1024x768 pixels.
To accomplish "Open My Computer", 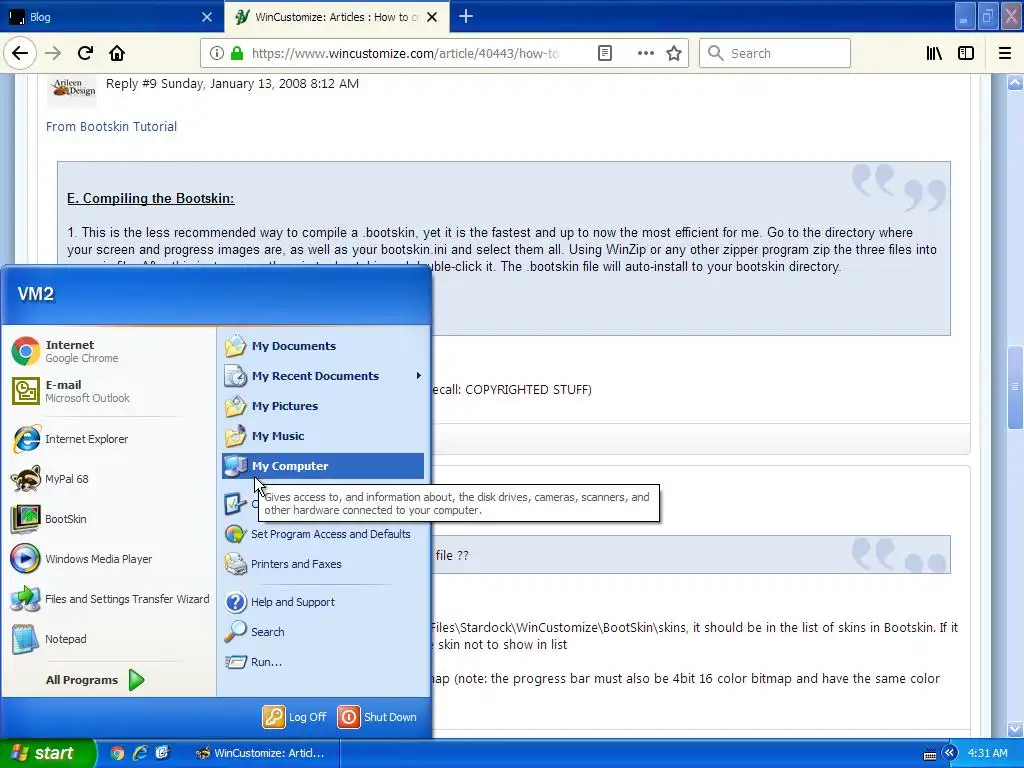I will 323,466.
